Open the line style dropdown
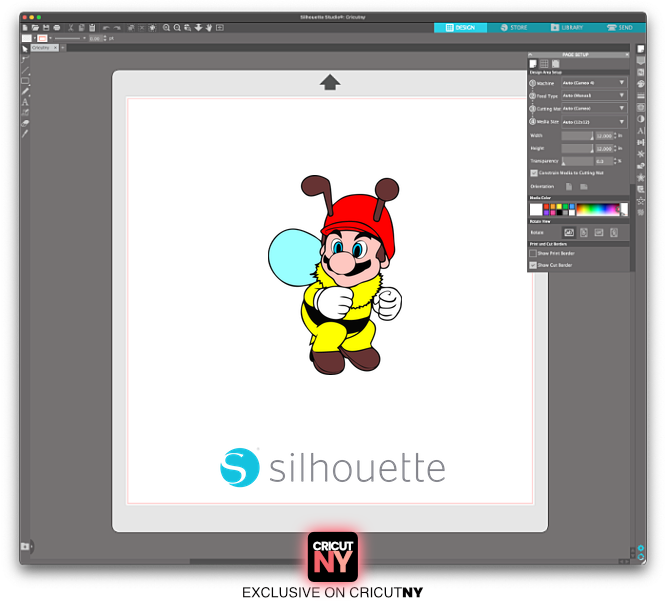Screen dimensions: 665x604 pyautogui.click(x=84, y=38)
